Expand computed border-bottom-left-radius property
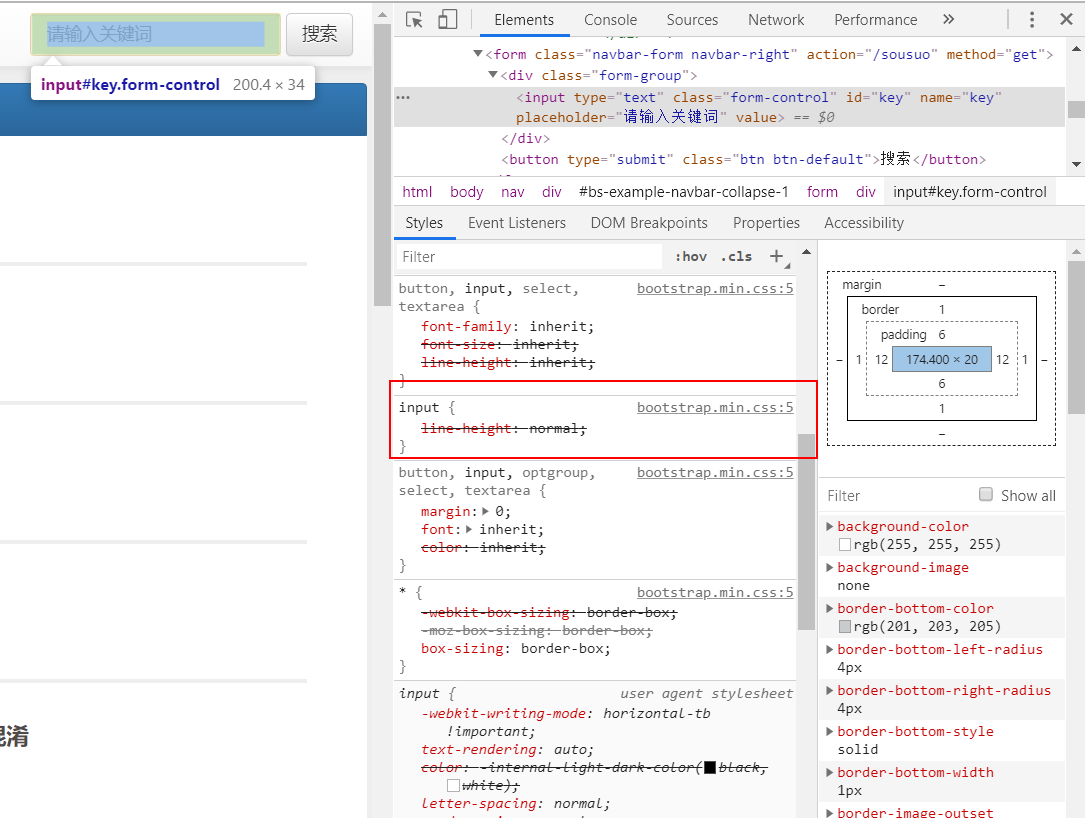1085x818 pixels. 829,649
